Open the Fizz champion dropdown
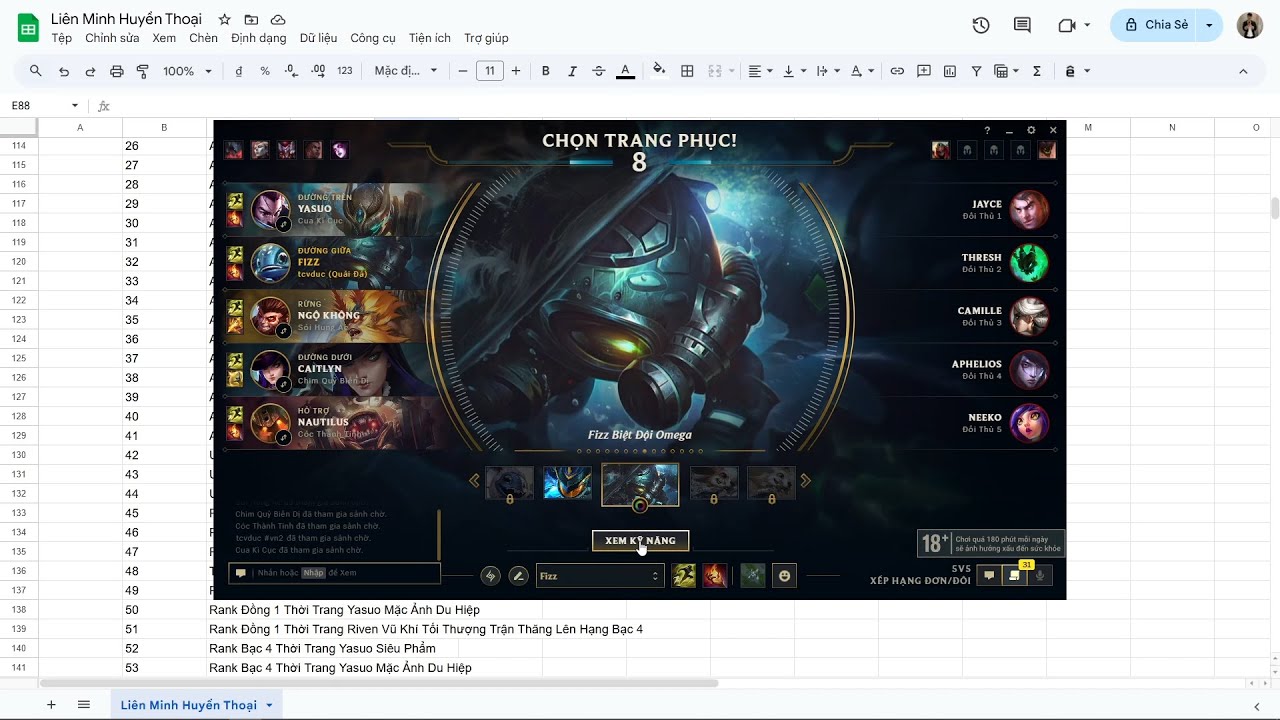1280x720 pixels. pos(599,575)
